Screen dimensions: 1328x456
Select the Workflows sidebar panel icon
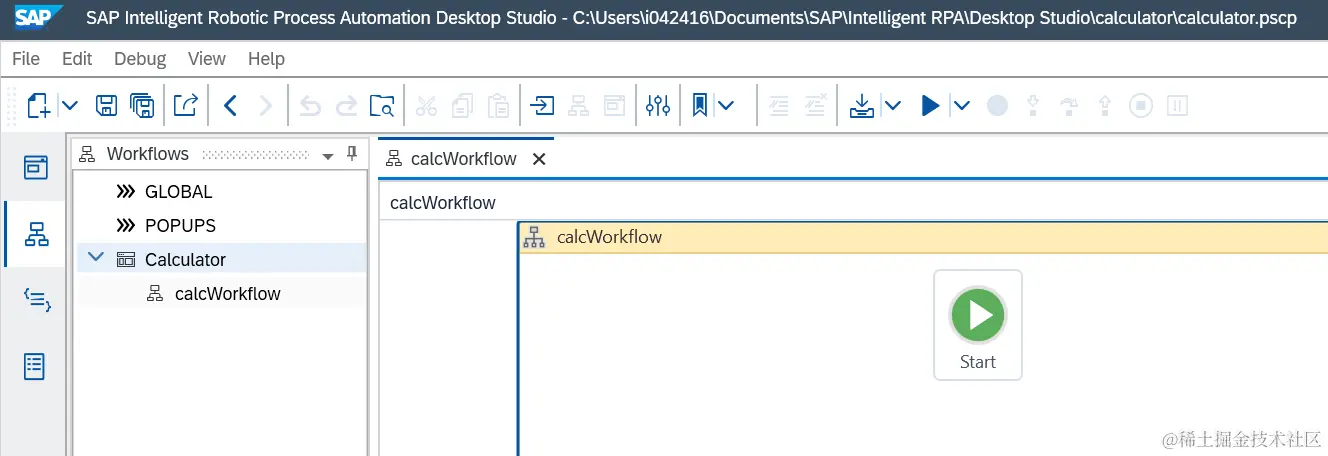pos(36,234)
